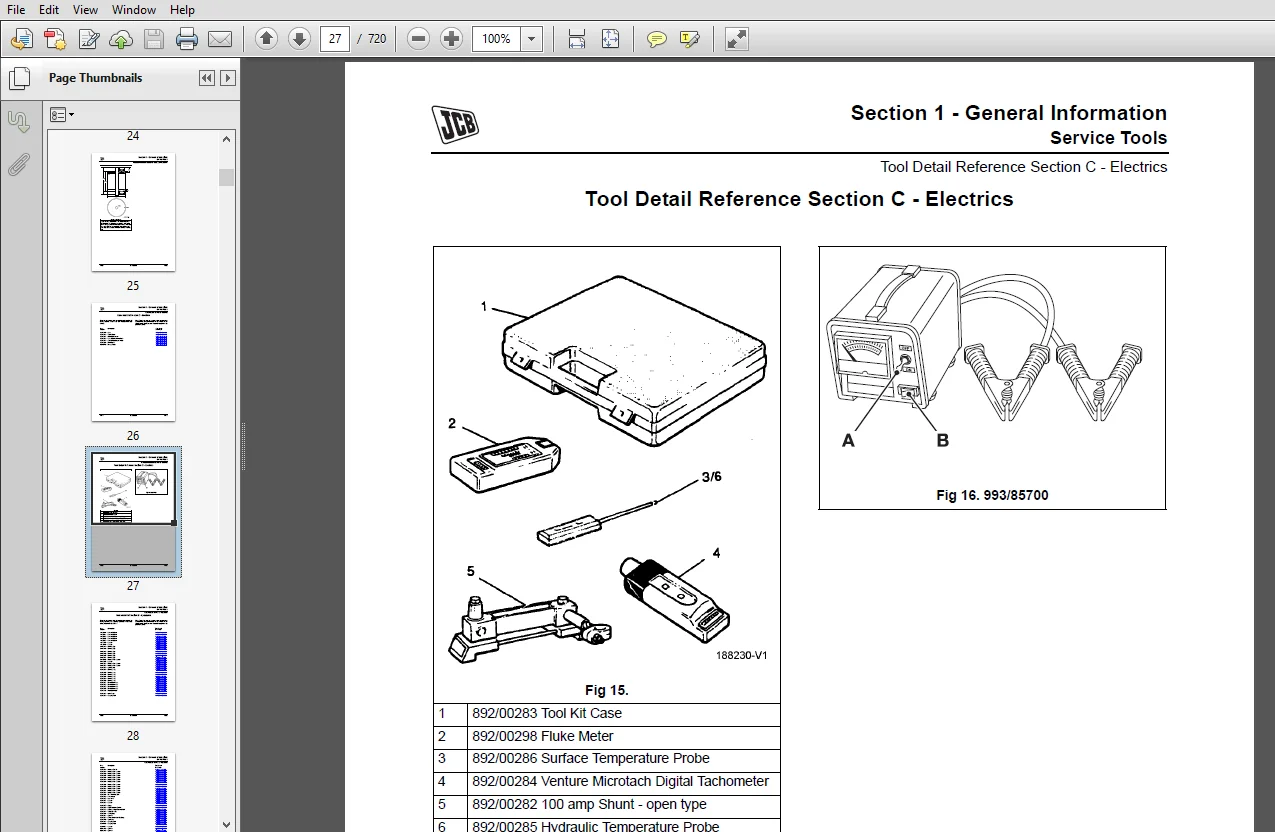1275x832 pixels.
Task: Click the 'Fig 15.' caption
Action: 607,690
